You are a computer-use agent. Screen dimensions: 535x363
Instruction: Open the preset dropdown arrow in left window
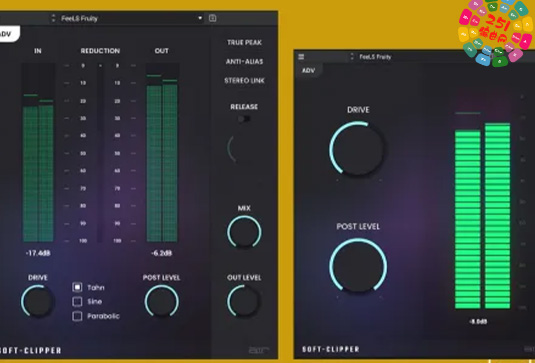[200, 18]
